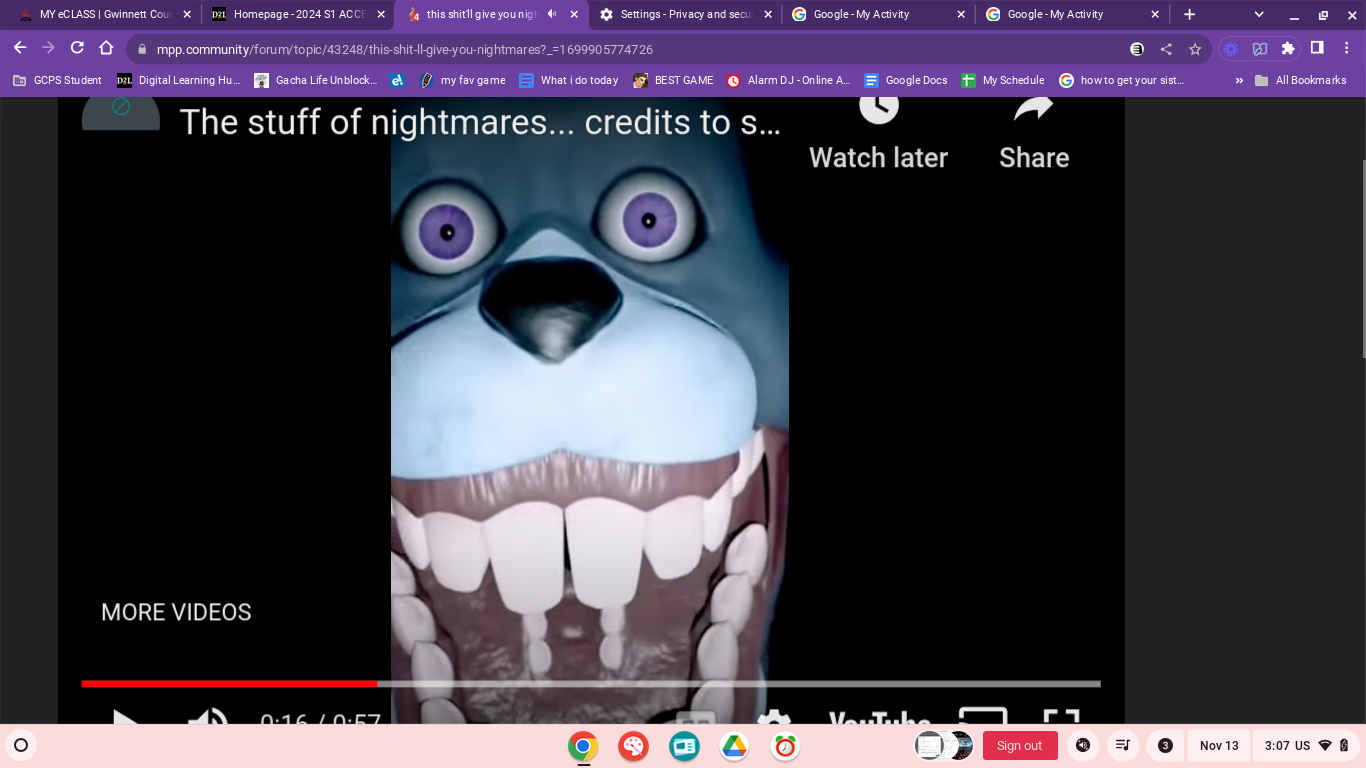
Task: Open GCPS Student bookmark folder
Action: tap(57, 80)
